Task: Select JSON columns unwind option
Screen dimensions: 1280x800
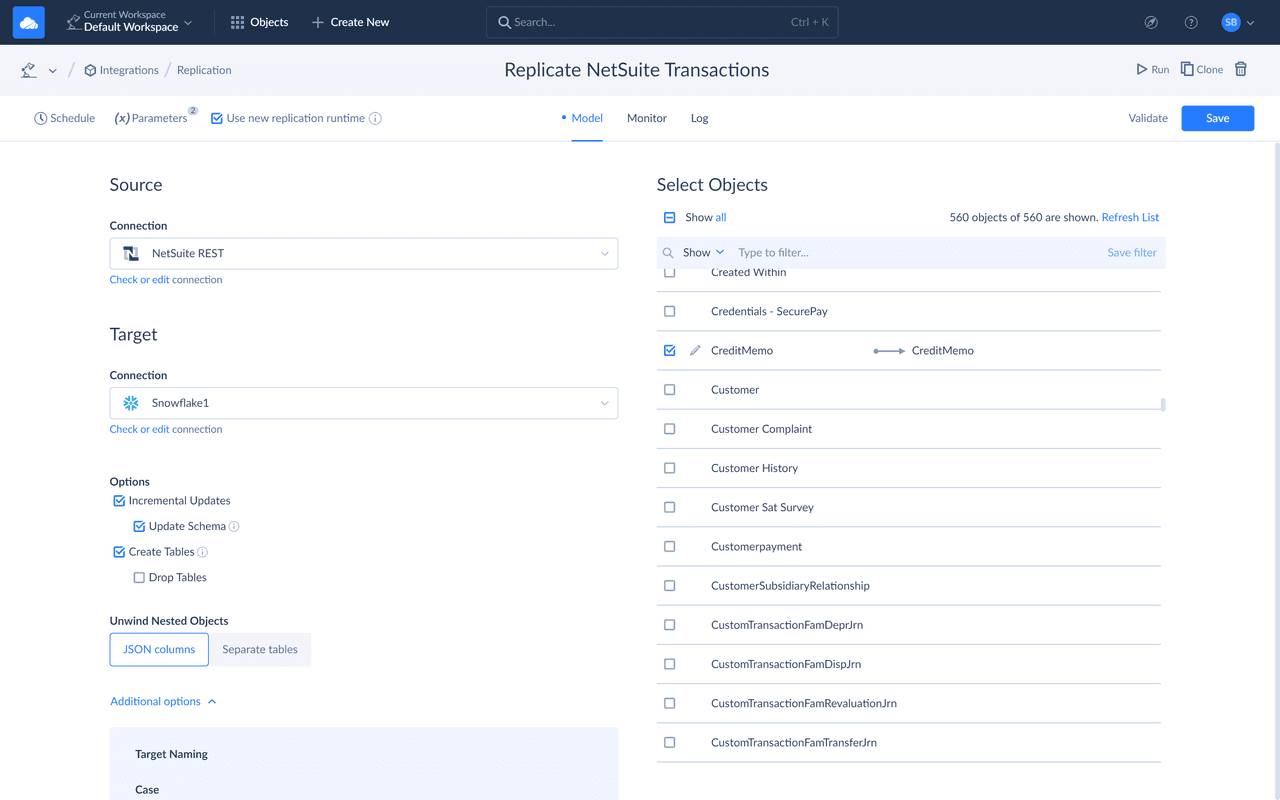Action: (x=159, y=649)
